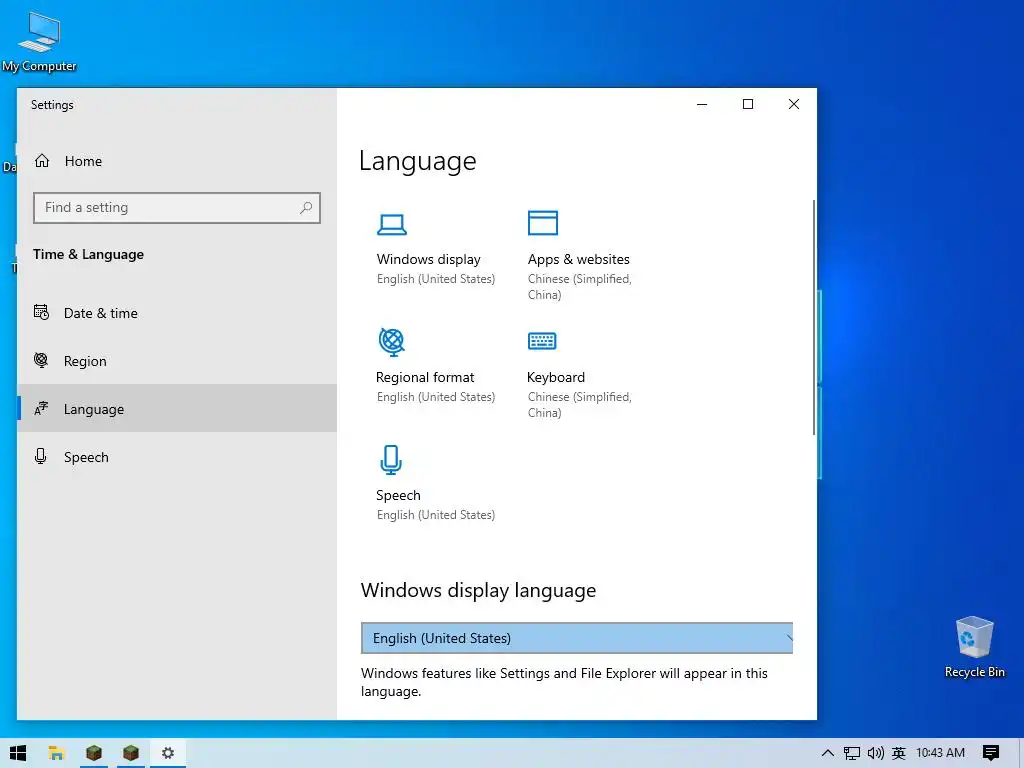Select Language in the sidebar
The height and width of the screenshot is (768, 1024).
[x=176, y=408]
